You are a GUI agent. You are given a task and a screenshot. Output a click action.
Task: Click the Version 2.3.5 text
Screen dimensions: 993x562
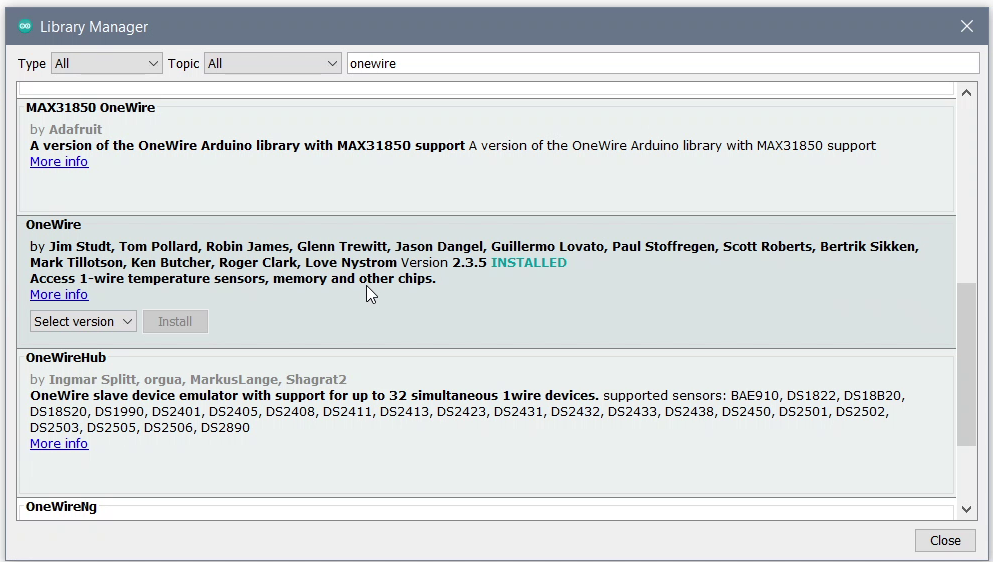(444, 262)
